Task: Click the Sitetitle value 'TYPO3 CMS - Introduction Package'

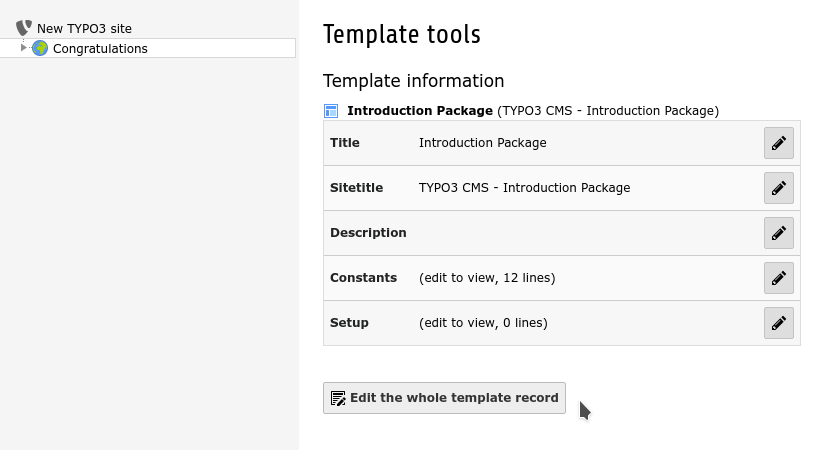Action: pos(524,187)
